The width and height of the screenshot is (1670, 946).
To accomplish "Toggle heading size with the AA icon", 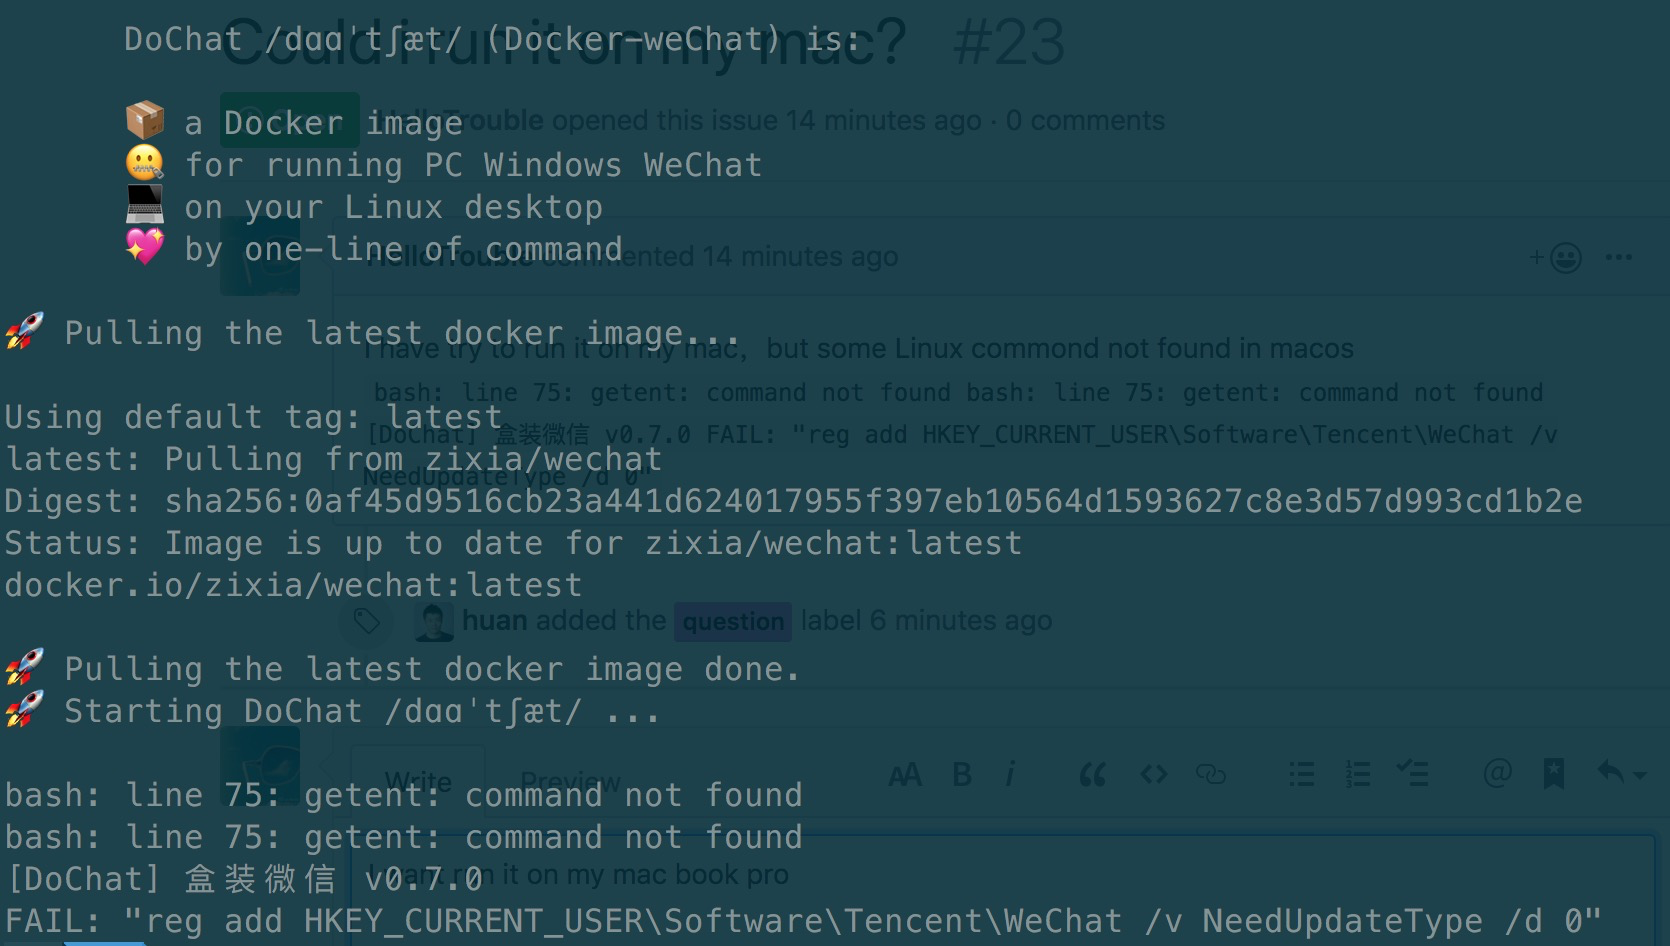I will click(906, 773).
